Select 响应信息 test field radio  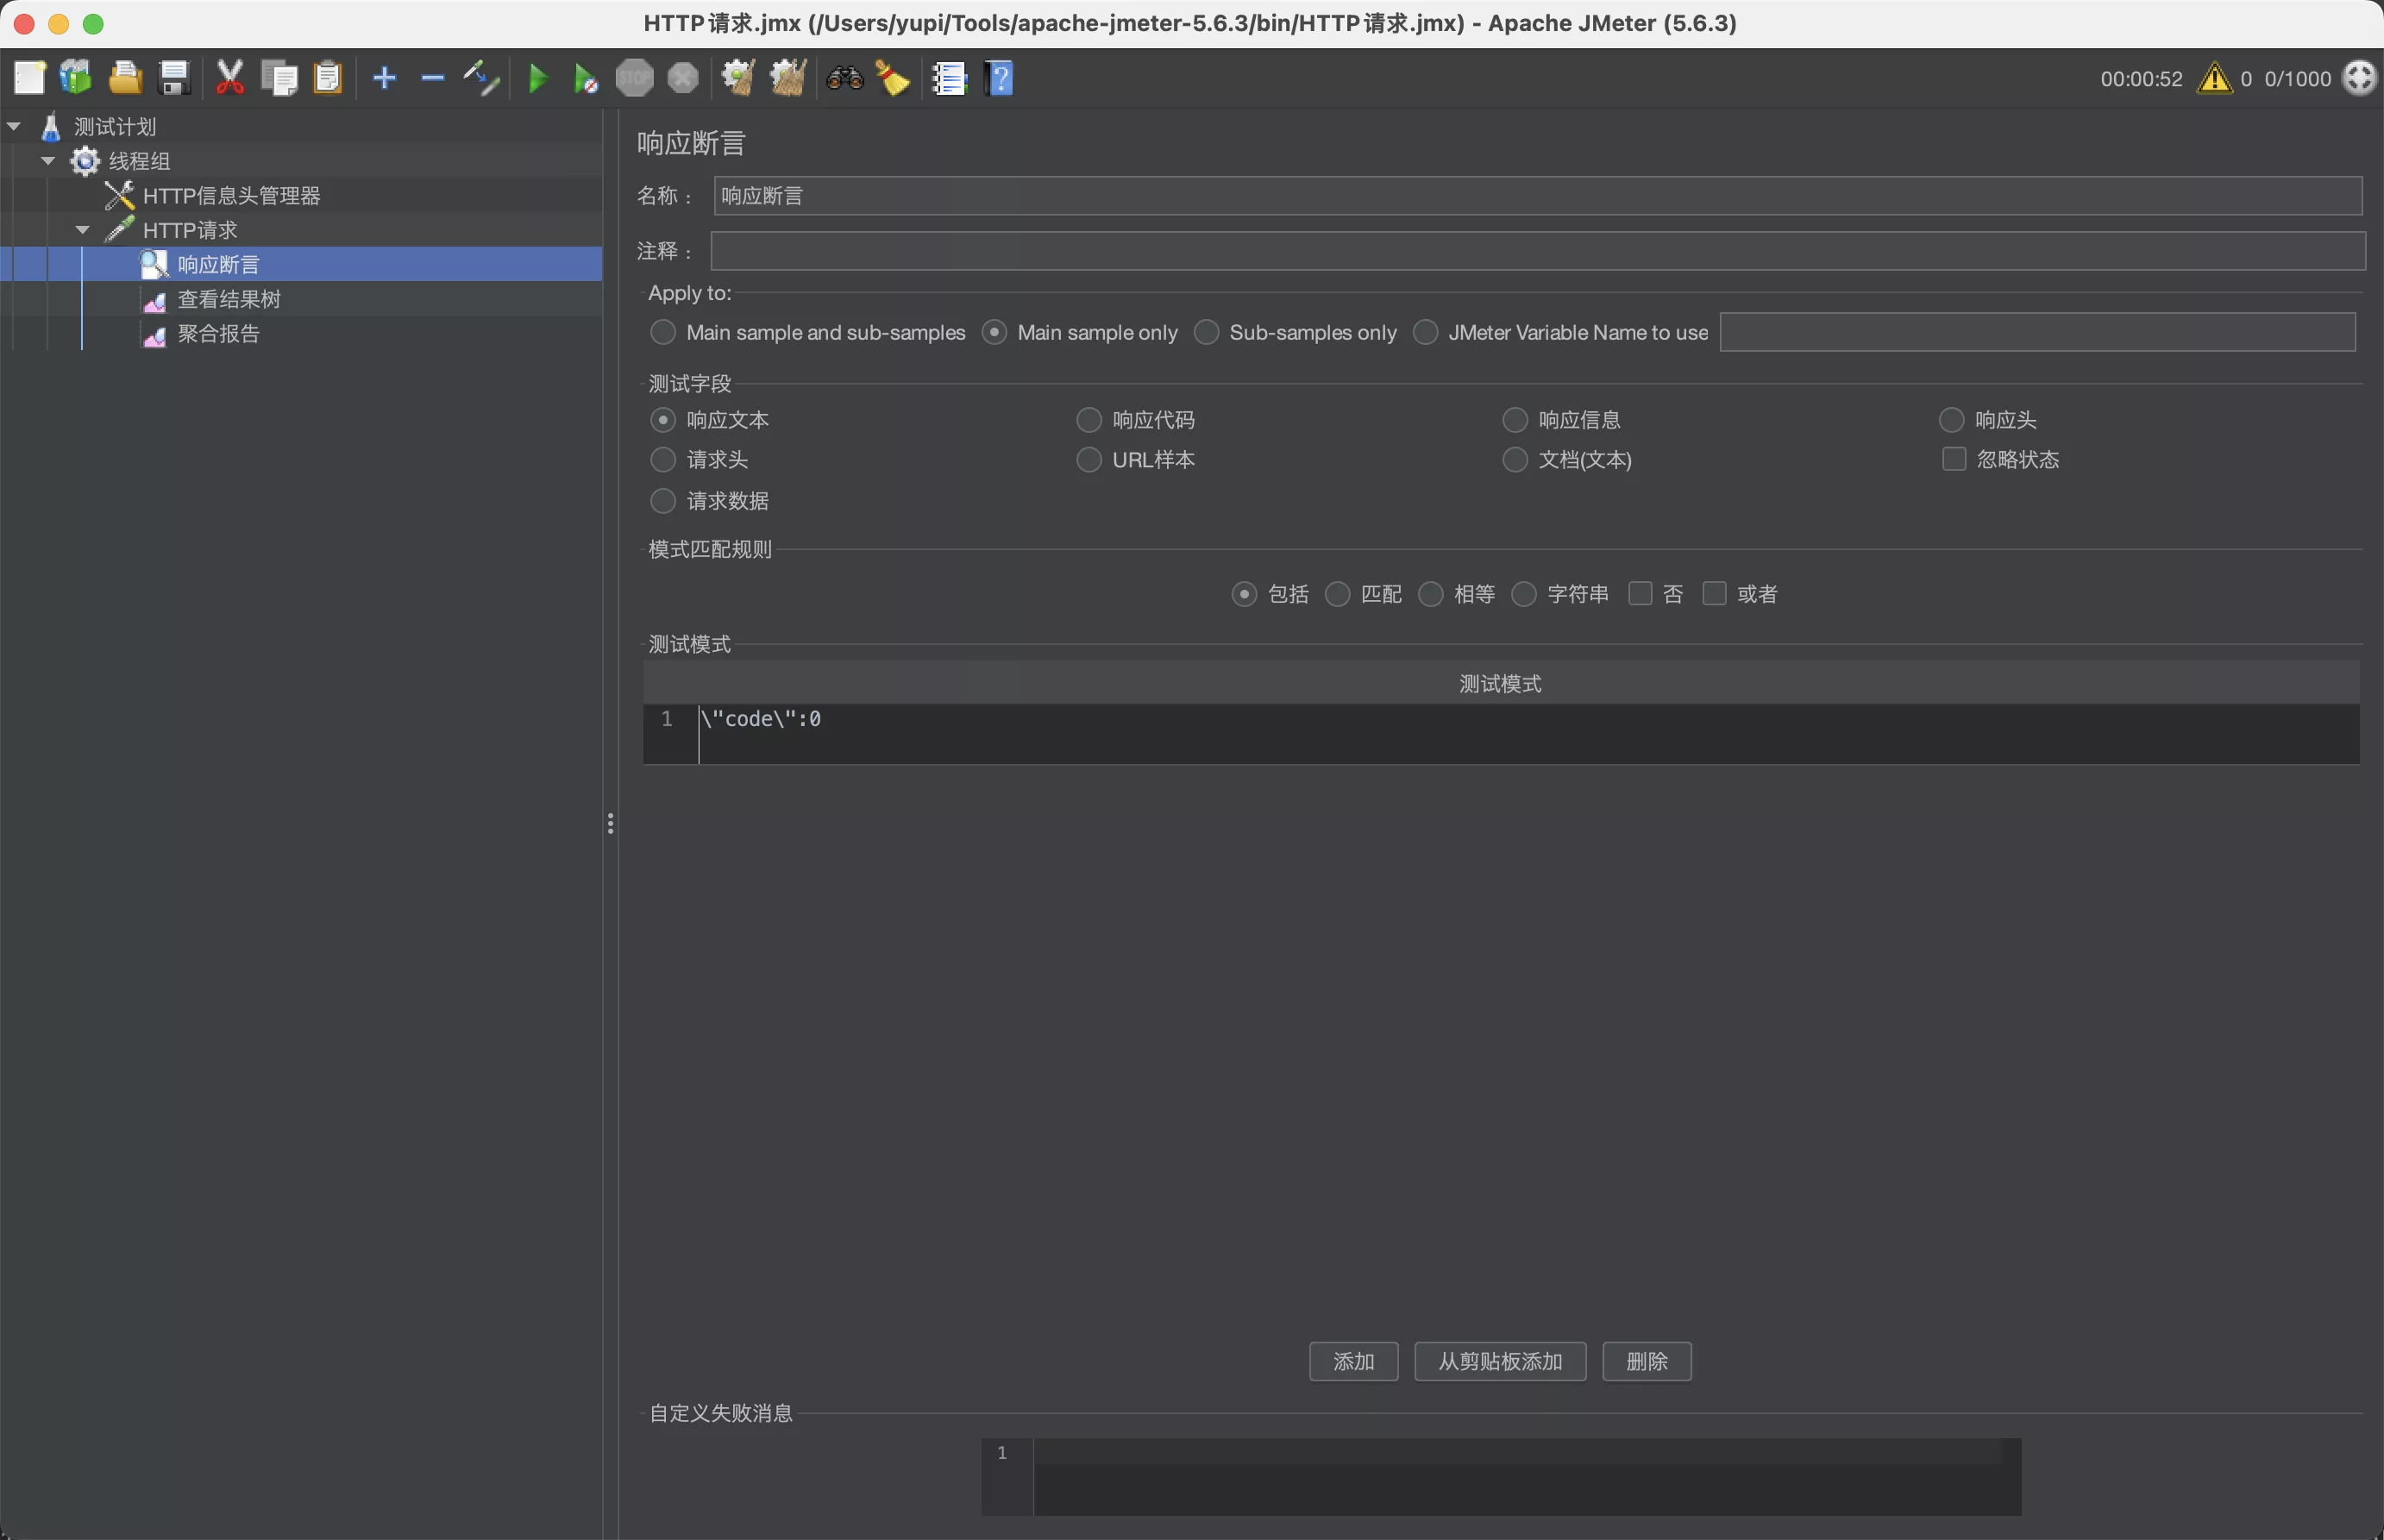click(1515, 420)
